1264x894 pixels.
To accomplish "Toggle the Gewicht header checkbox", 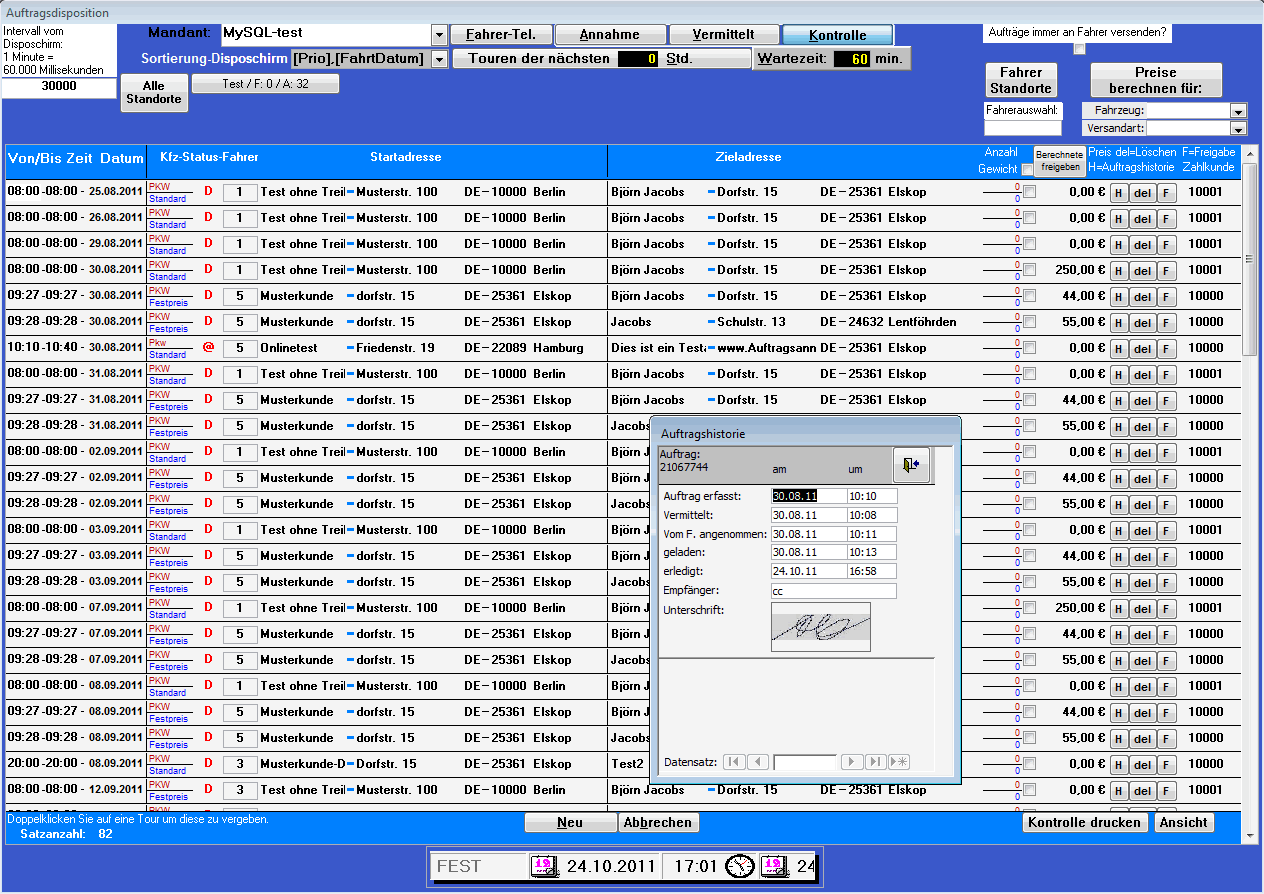I will 1027,169.
